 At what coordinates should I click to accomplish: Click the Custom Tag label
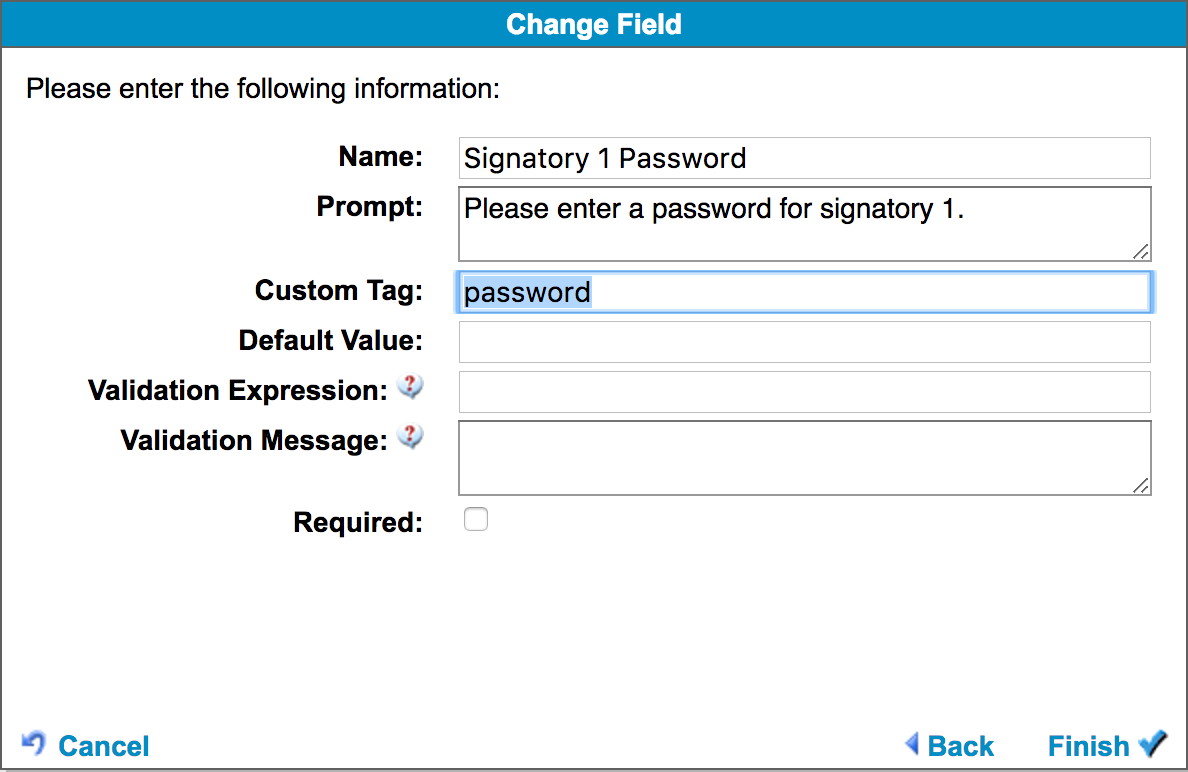[x=339, y=291]
